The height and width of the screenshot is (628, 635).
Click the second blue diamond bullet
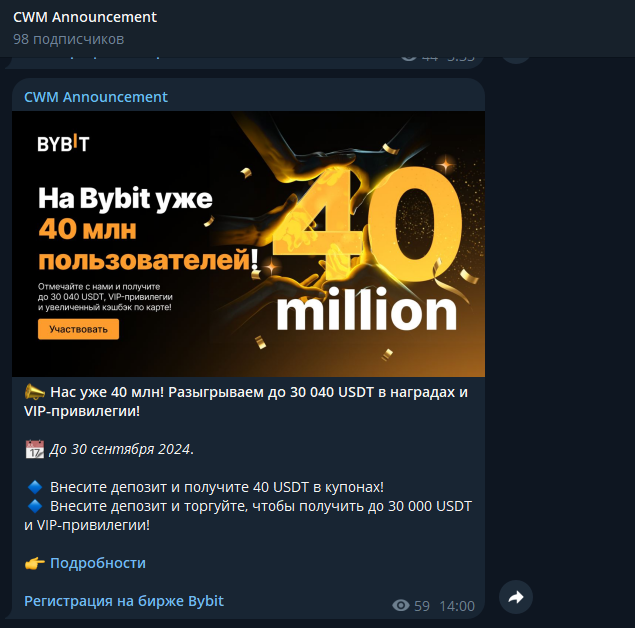coord(35,506)
